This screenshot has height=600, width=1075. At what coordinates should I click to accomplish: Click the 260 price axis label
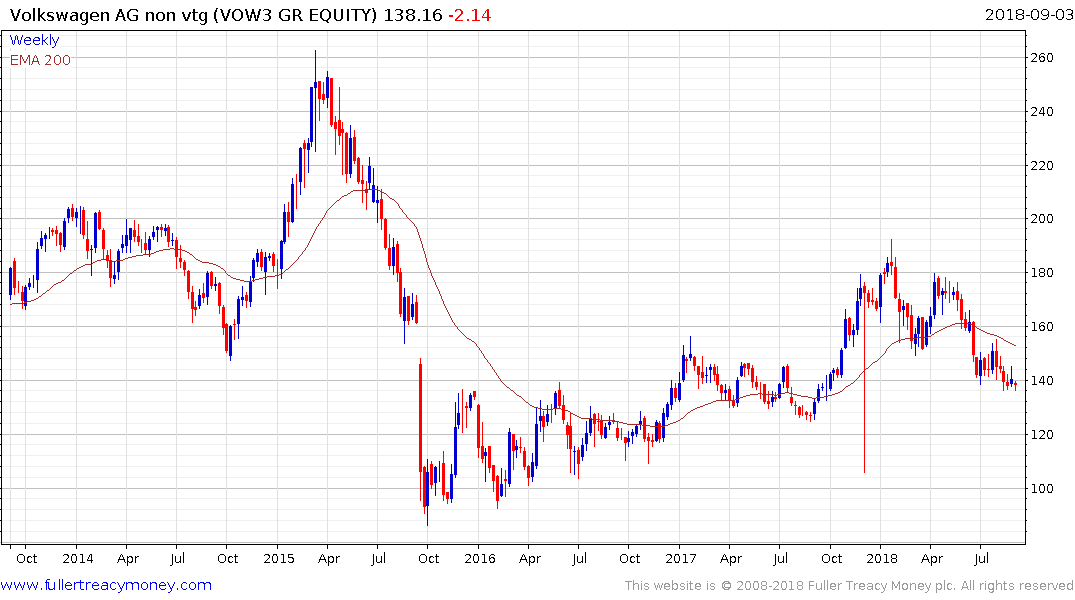coord(1042,58)
